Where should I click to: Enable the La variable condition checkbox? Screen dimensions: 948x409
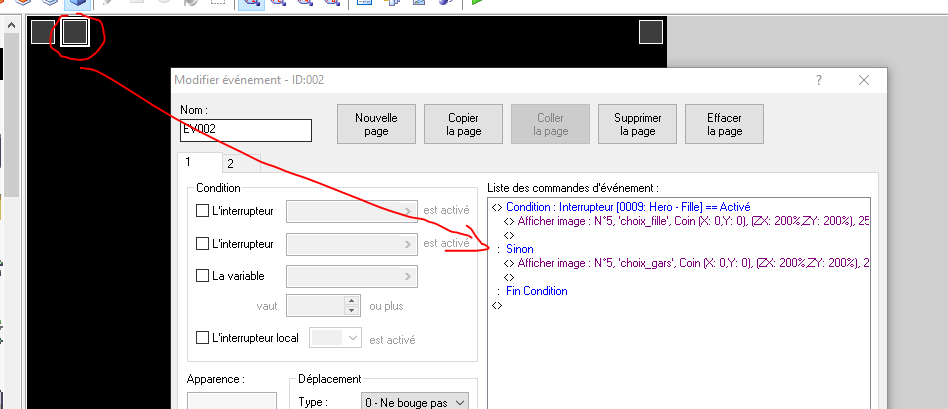click(203, 276)
